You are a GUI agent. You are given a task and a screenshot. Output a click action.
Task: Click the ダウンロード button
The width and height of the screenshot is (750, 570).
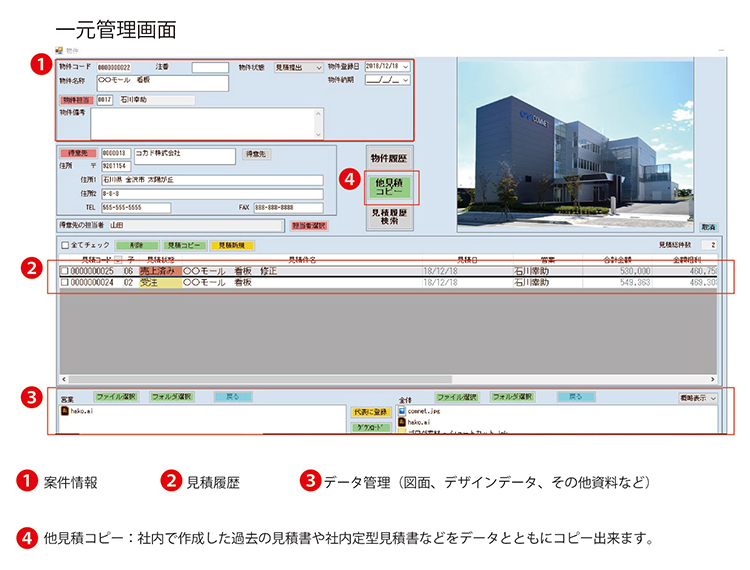pos(371,427)
